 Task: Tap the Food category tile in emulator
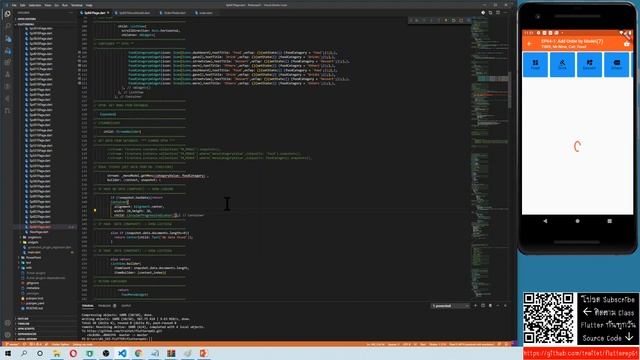535,64
